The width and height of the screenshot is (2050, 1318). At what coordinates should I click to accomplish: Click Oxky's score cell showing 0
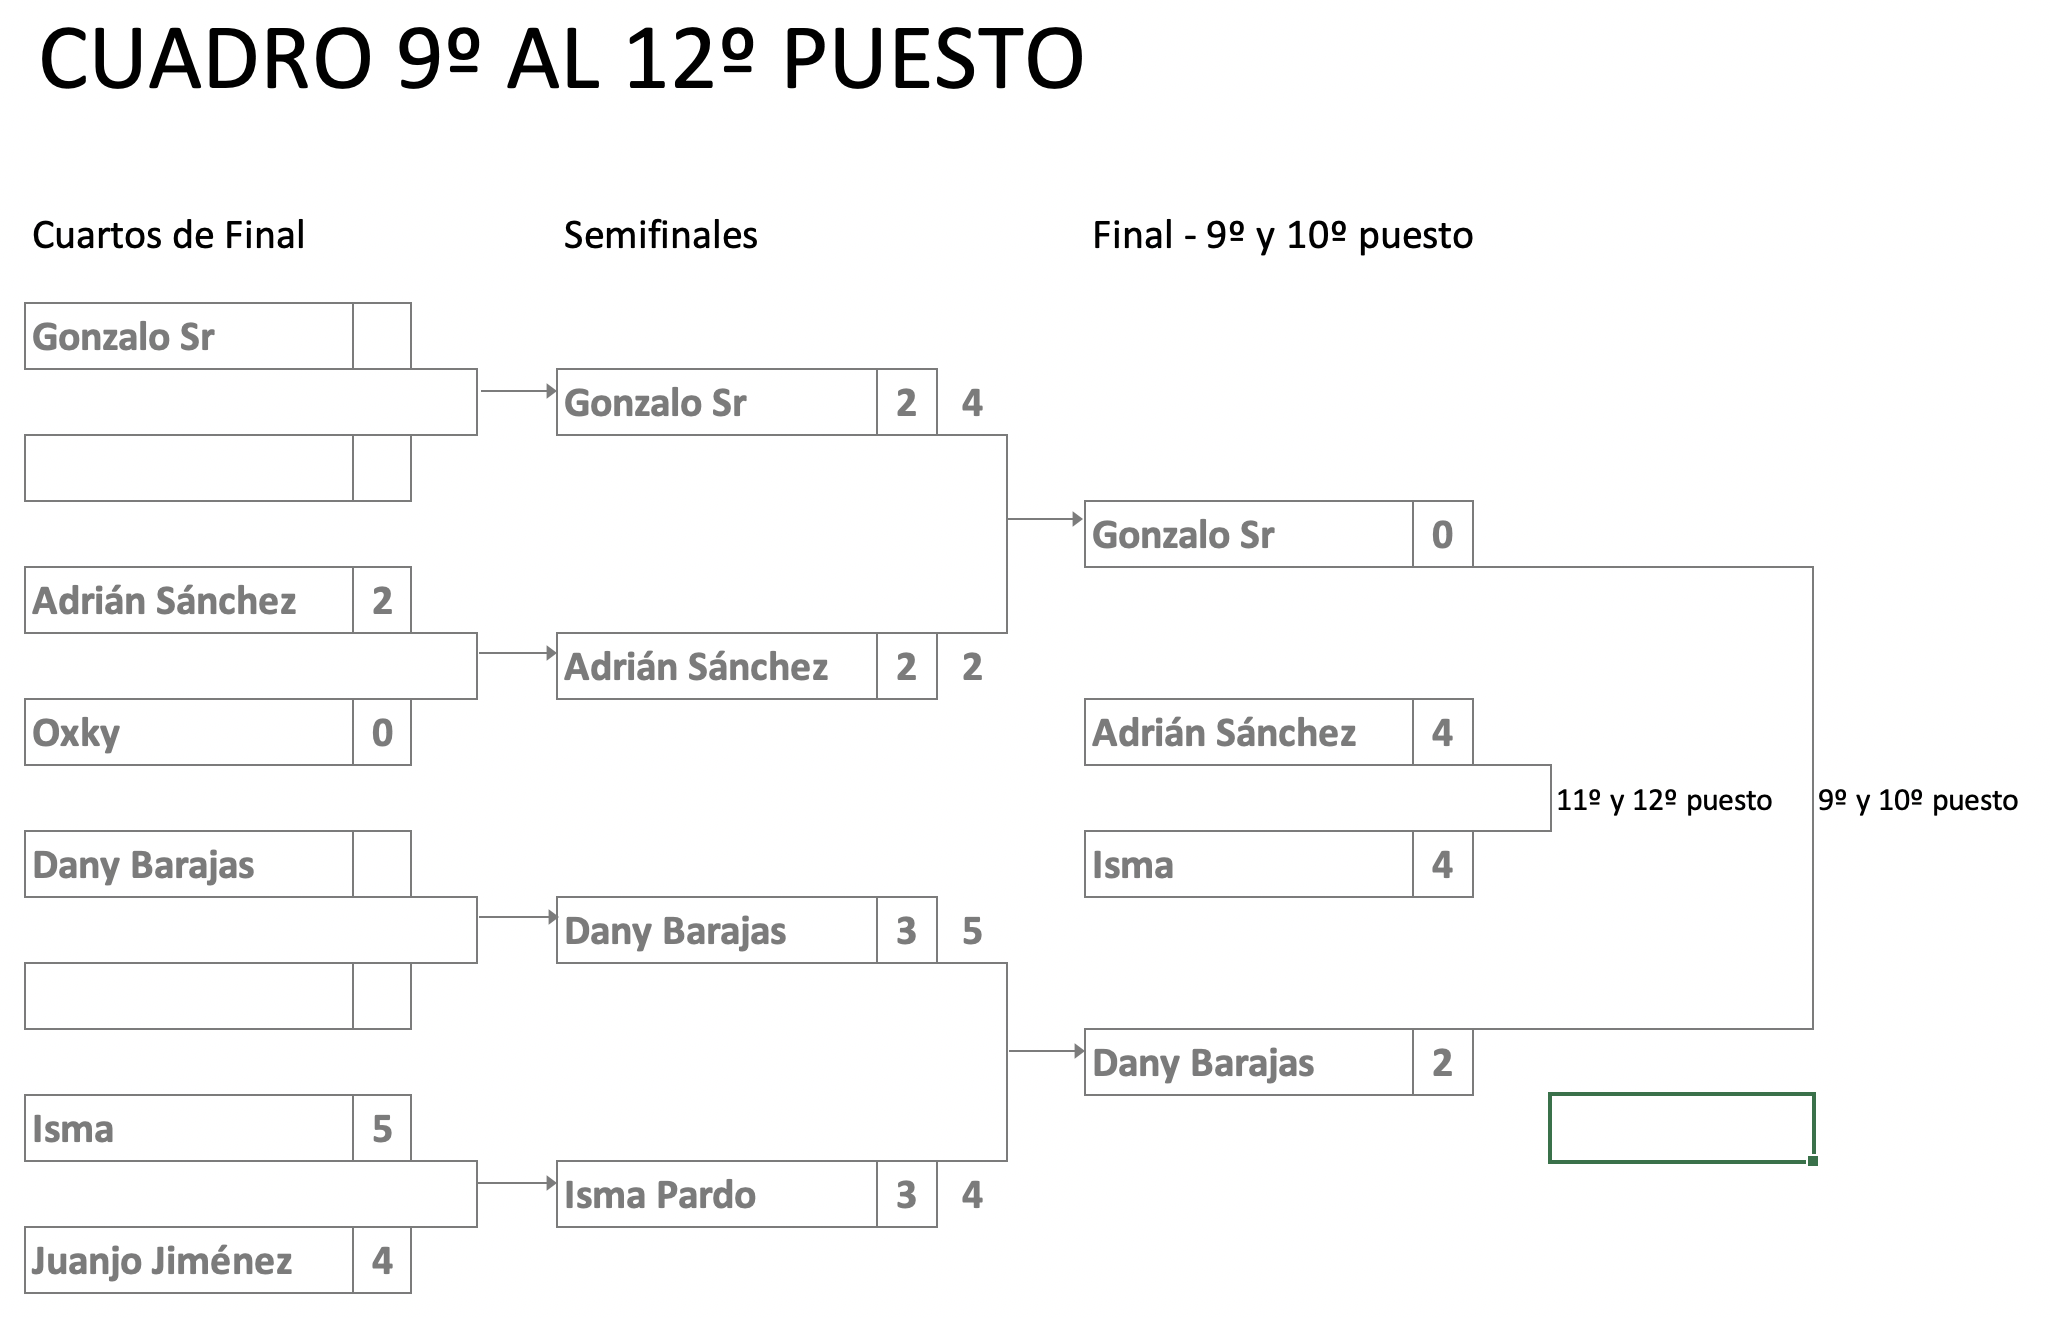tap(382, 732)
